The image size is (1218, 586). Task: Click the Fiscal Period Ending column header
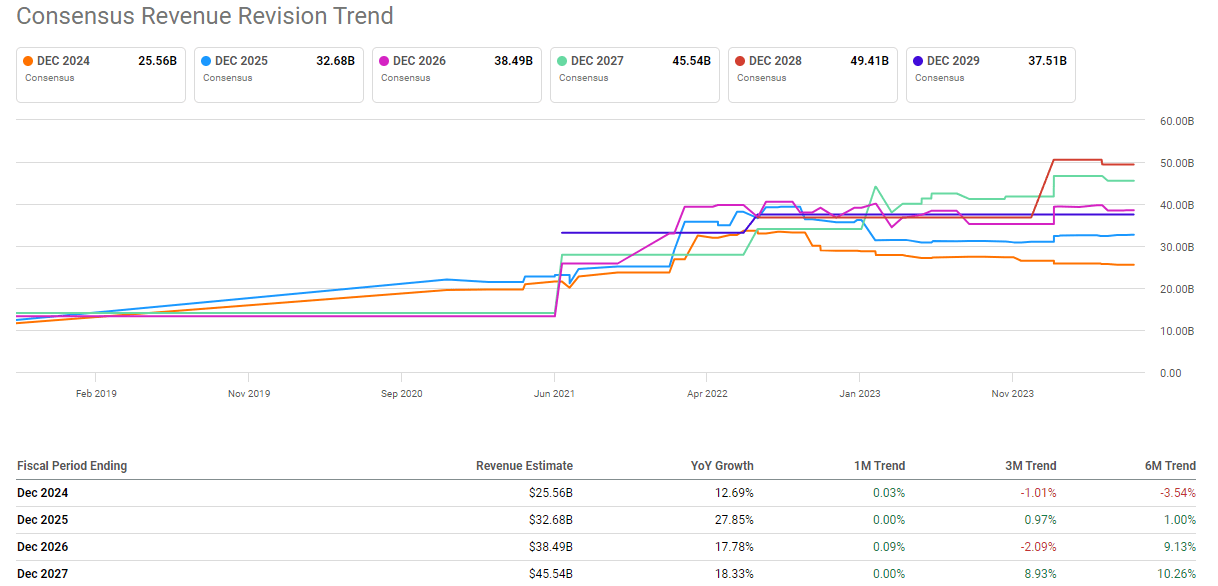[72, 466]
